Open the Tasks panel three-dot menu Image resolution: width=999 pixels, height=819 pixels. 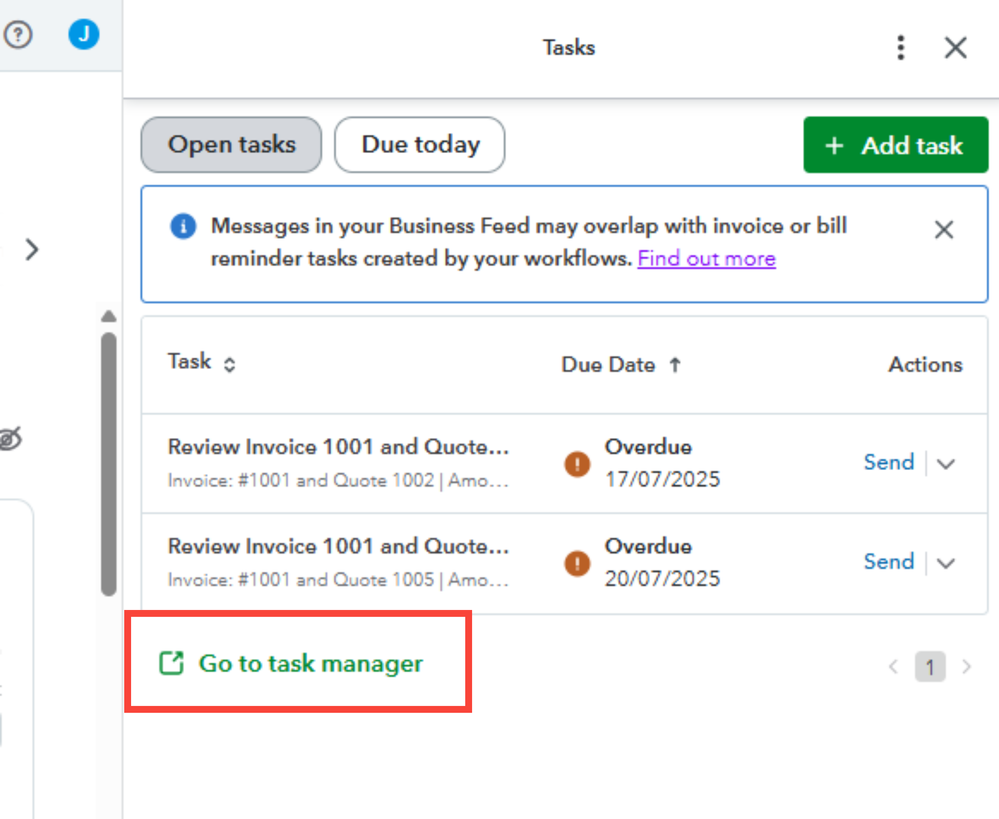pos(901,47)
